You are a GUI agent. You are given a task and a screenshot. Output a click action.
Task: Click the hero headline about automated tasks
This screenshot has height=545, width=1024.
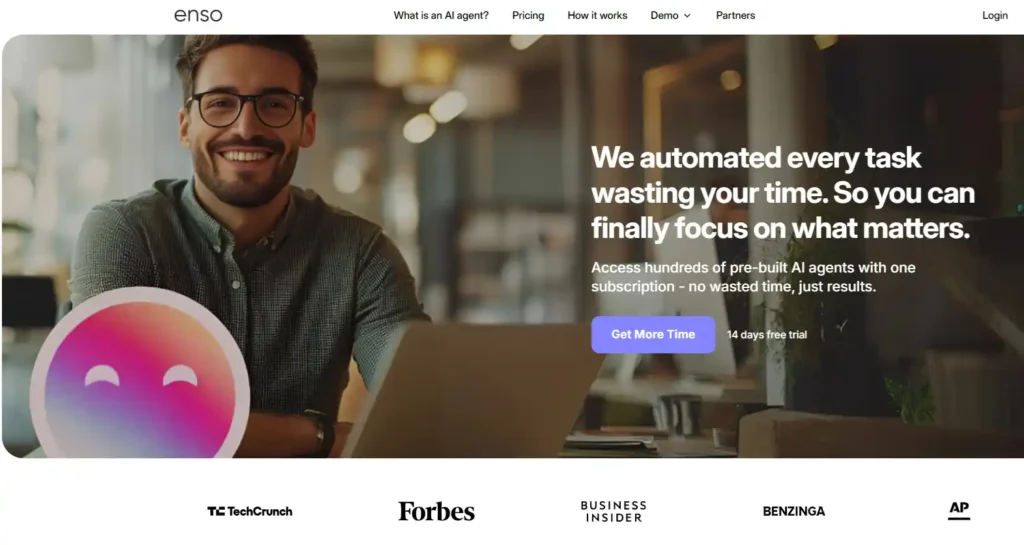[783, 193]
